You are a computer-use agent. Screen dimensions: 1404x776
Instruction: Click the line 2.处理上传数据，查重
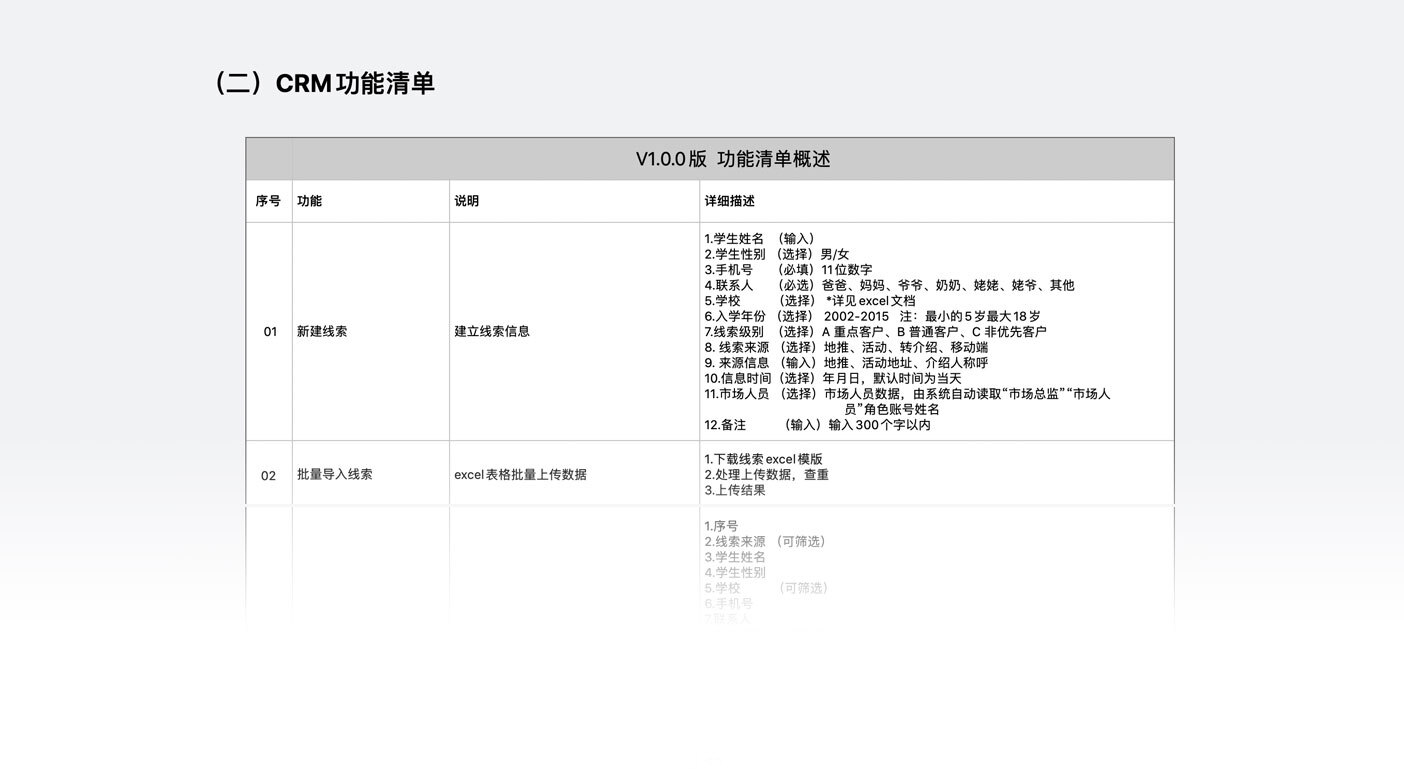(767, 474)
